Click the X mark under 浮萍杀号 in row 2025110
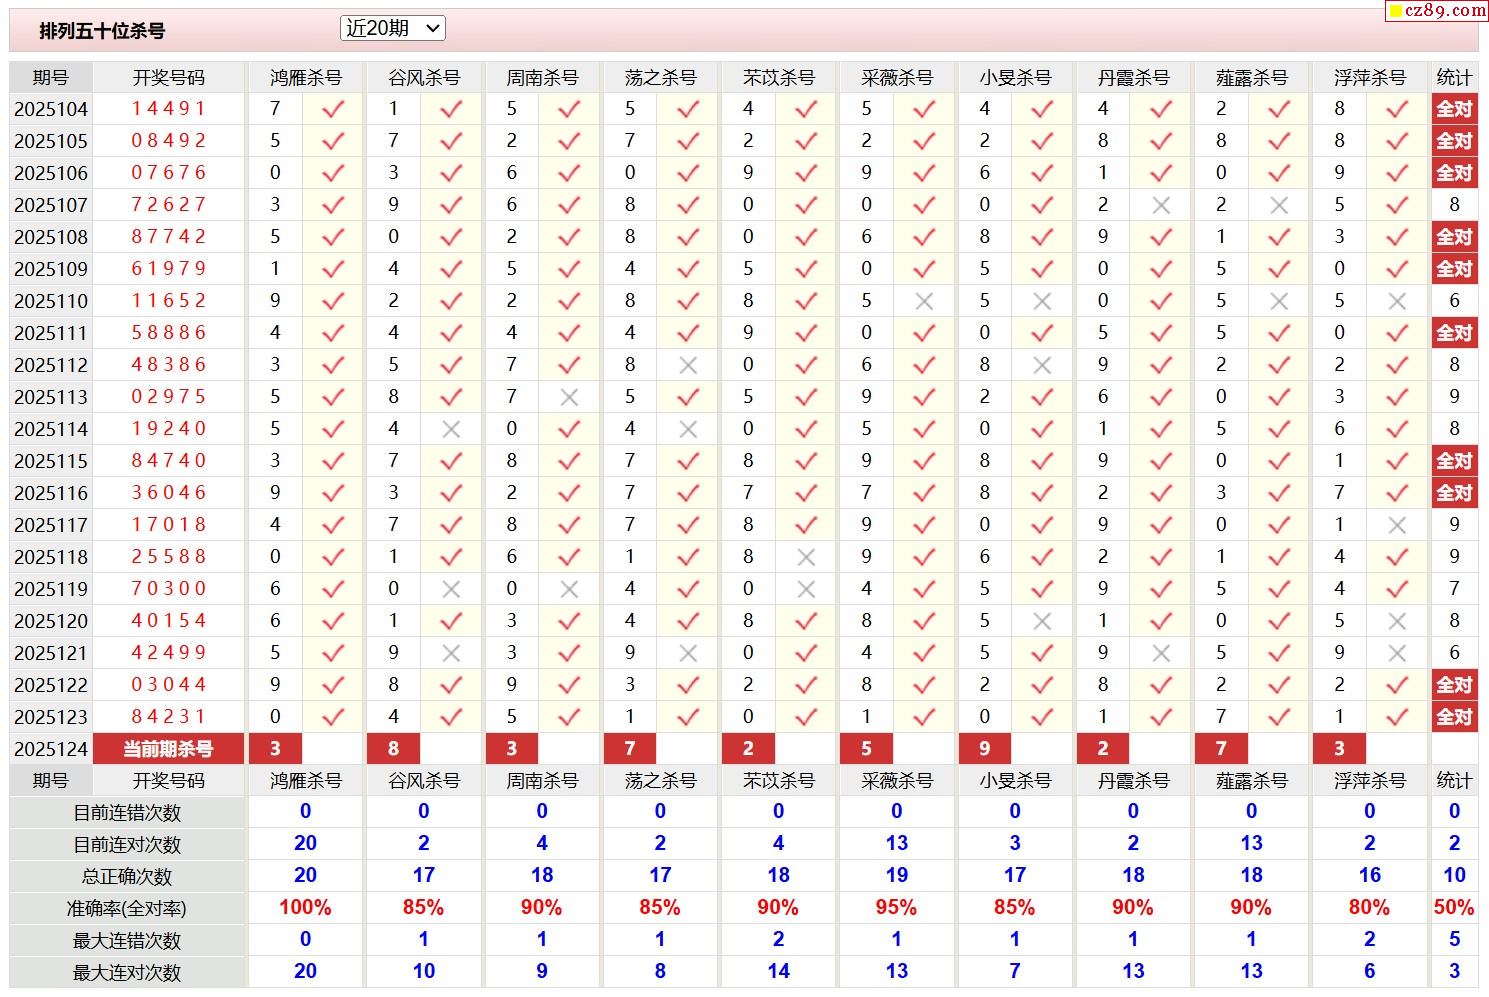The image size is (1489, 997). click(1397, 301)
